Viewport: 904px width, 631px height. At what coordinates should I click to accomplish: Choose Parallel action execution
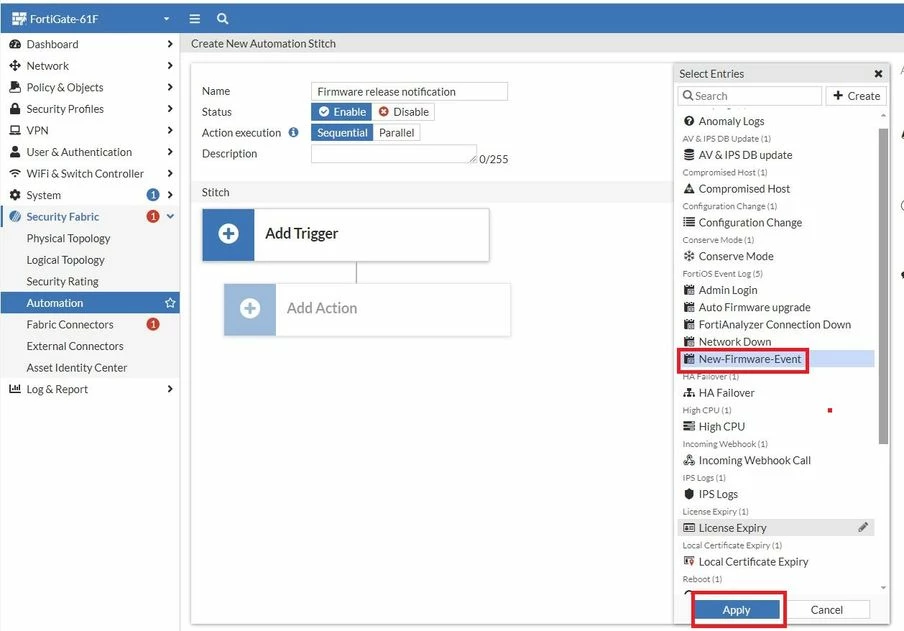pos(397,133)
